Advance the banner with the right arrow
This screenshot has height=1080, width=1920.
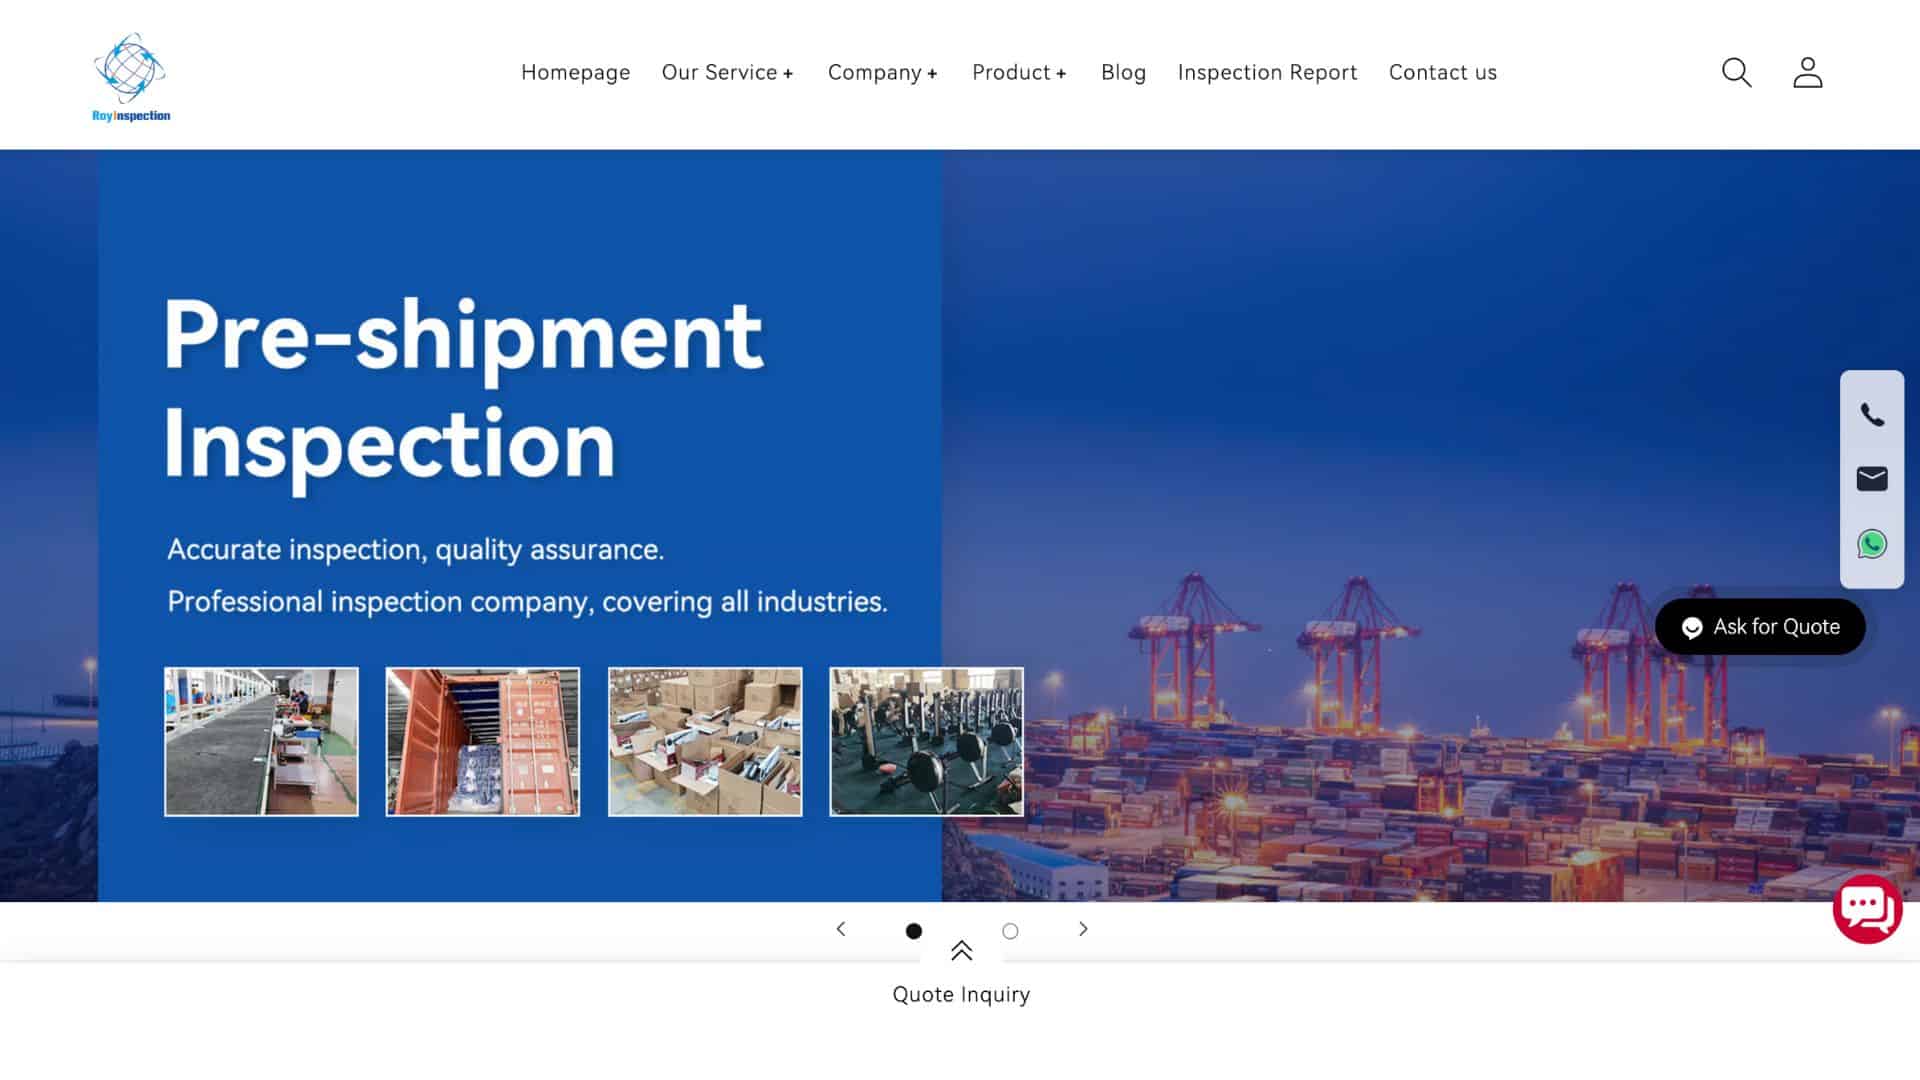(x=1083, y=929)
